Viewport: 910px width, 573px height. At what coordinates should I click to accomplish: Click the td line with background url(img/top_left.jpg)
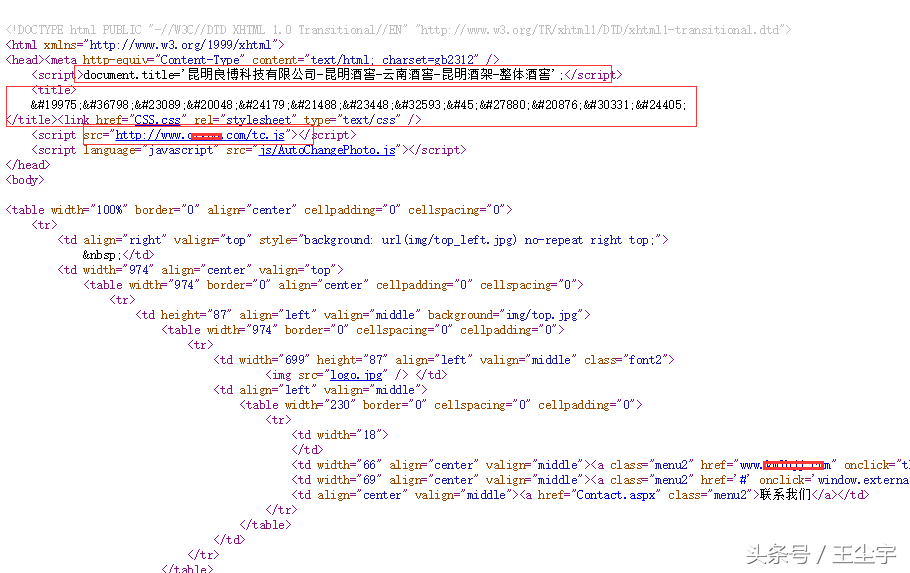click(363, 240)
